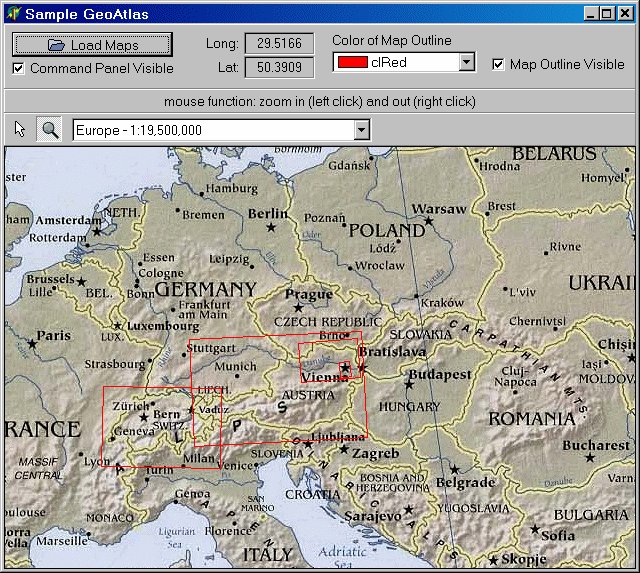Toggle the Command Panel Visible checkbox
The image size is (640, 573).
[19, 69]
